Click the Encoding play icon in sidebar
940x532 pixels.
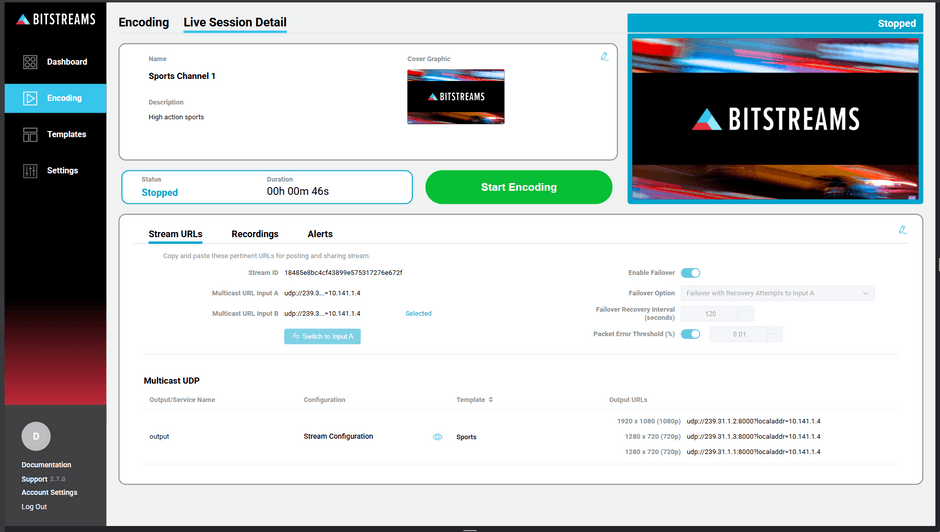coord(30,98)
